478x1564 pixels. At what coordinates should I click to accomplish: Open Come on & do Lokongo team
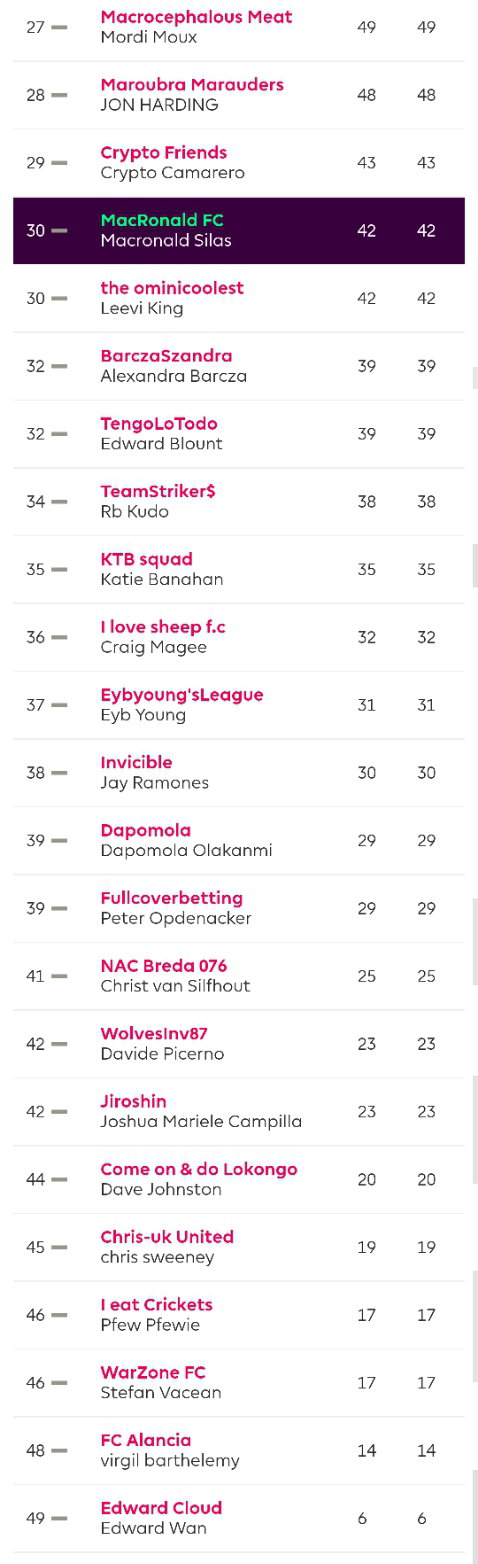tap(199, 1169)
